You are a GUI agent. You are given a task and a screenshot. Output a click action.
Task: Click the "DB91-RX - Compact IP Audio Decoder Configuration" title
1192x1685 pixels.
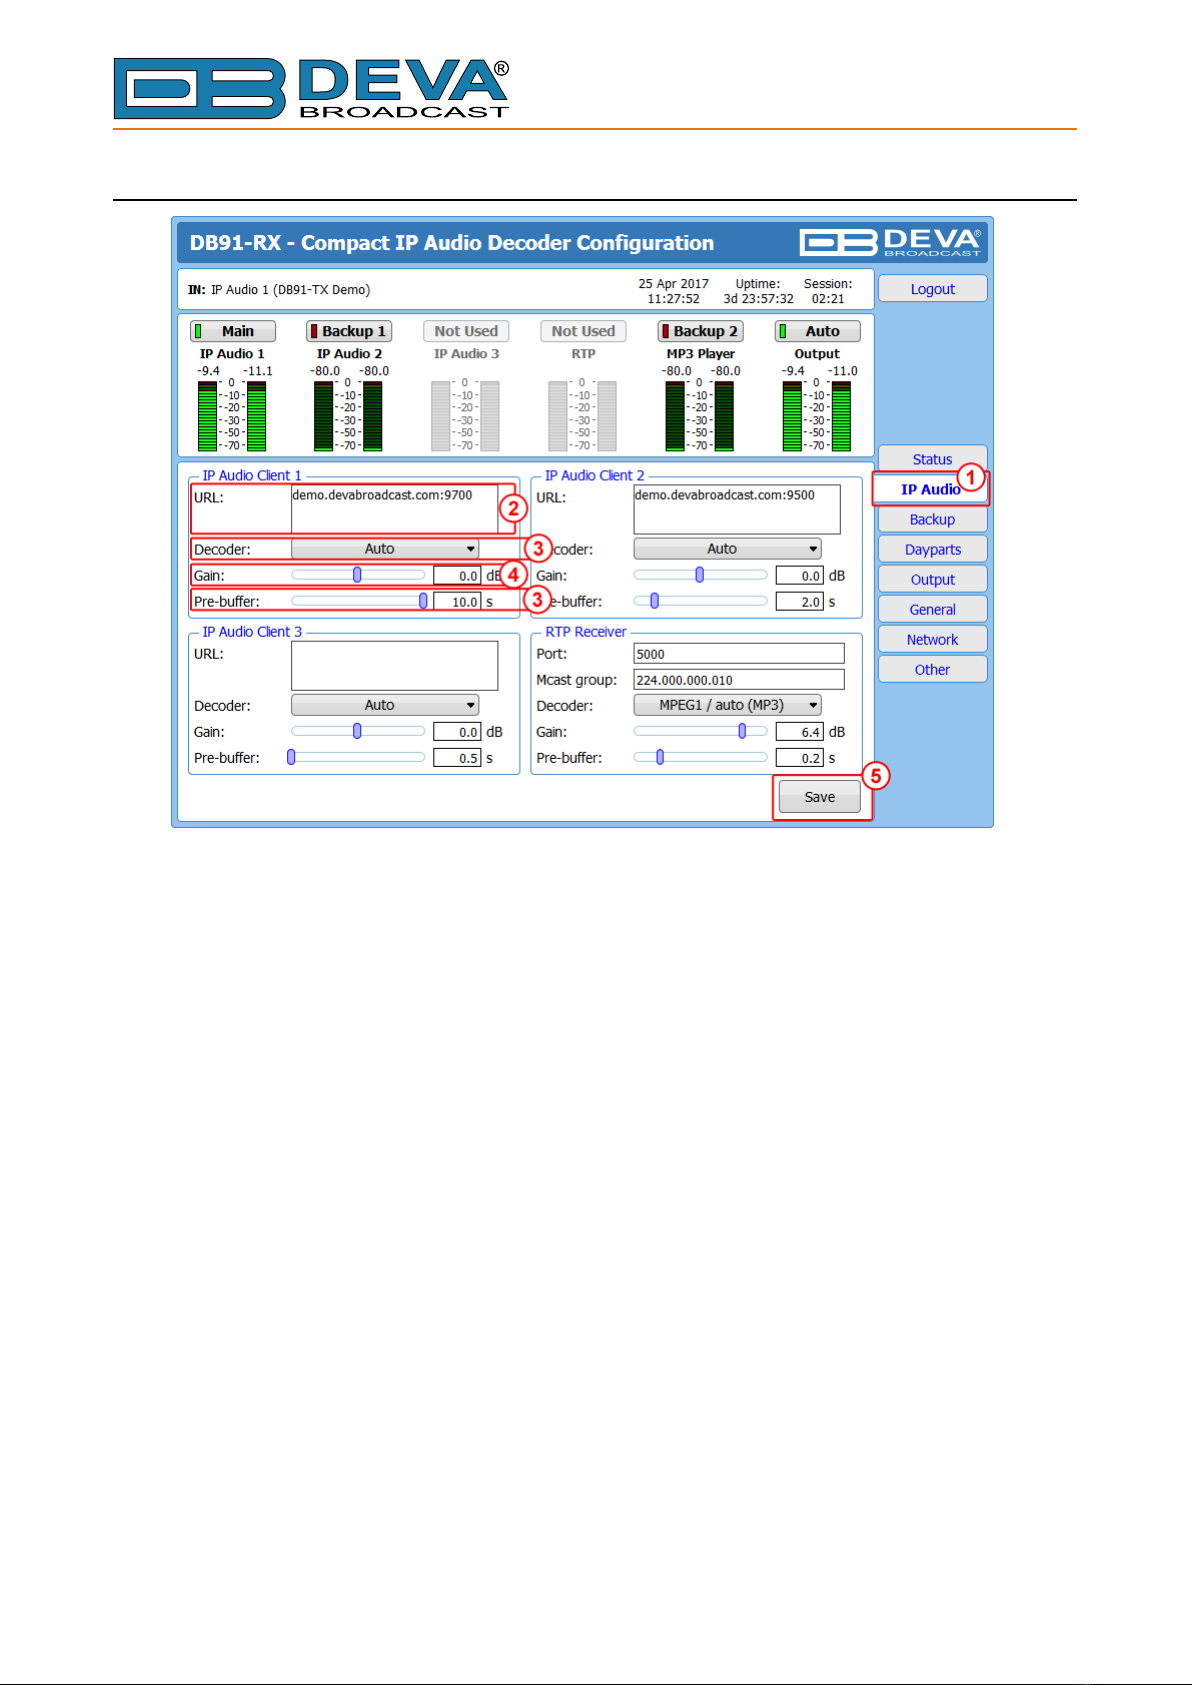click(x=452, y=243)
